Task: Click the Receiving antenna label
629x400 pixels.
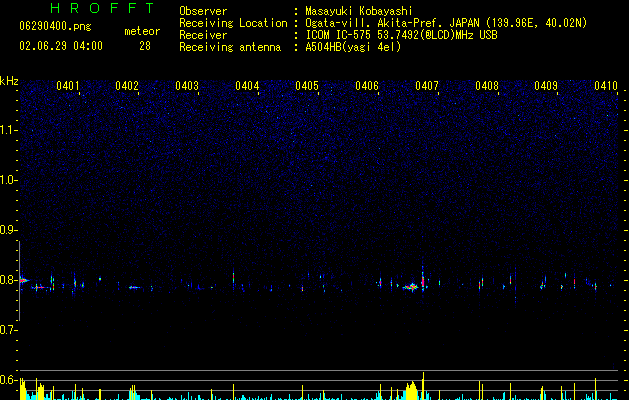Action: [230, 47]
